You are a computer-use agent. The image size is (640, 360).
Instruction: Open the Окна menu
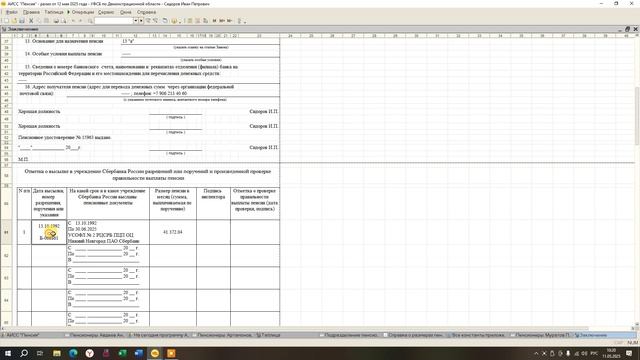click(x=126, y=12)
